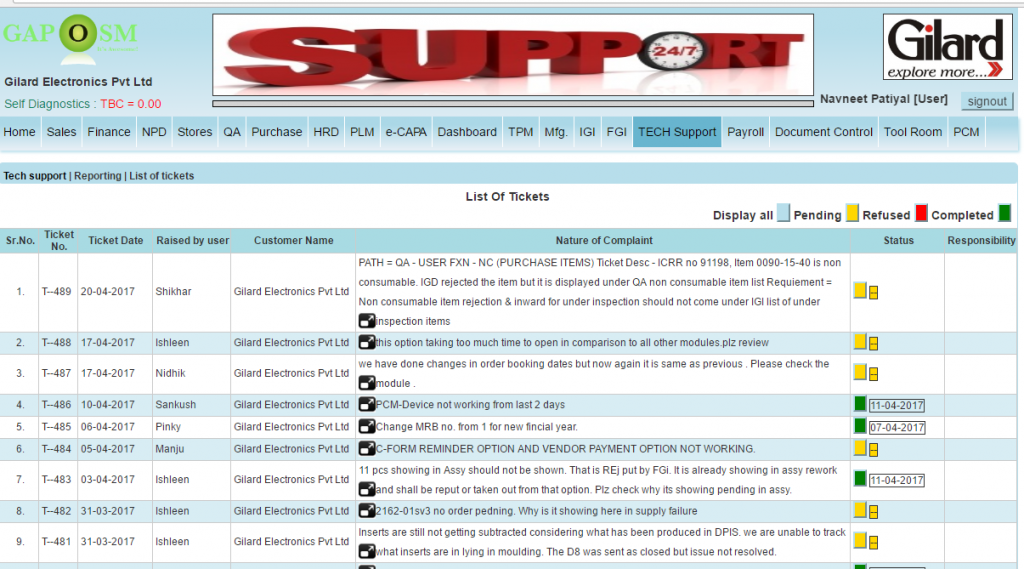
Task: Click the green completed square for T--483
Action: point(860,479)
